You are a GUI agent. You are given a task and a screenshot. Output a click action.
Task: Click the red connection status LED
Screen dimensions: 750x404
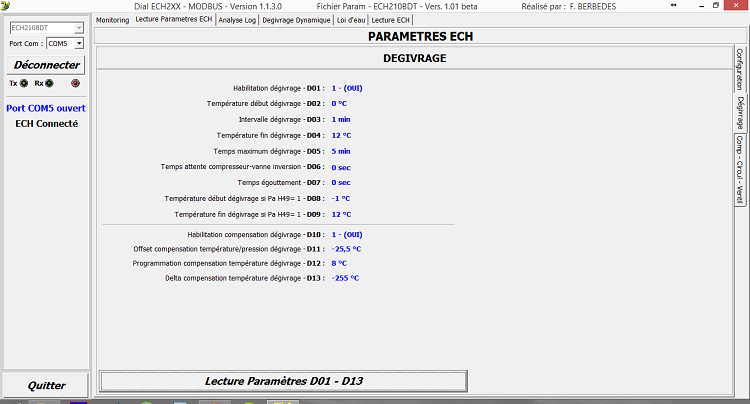(74, 84)
